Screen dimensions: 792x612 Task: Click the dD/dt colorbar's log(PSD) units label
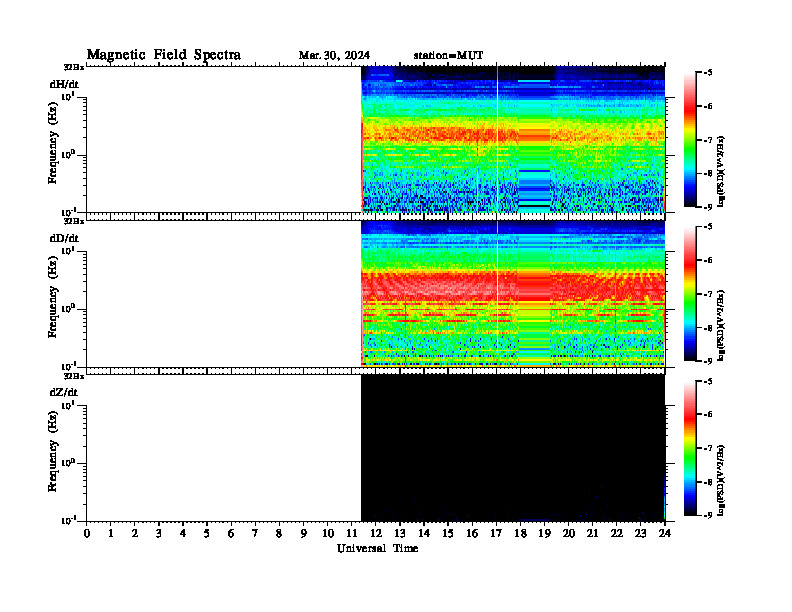(x=721, y=325)
